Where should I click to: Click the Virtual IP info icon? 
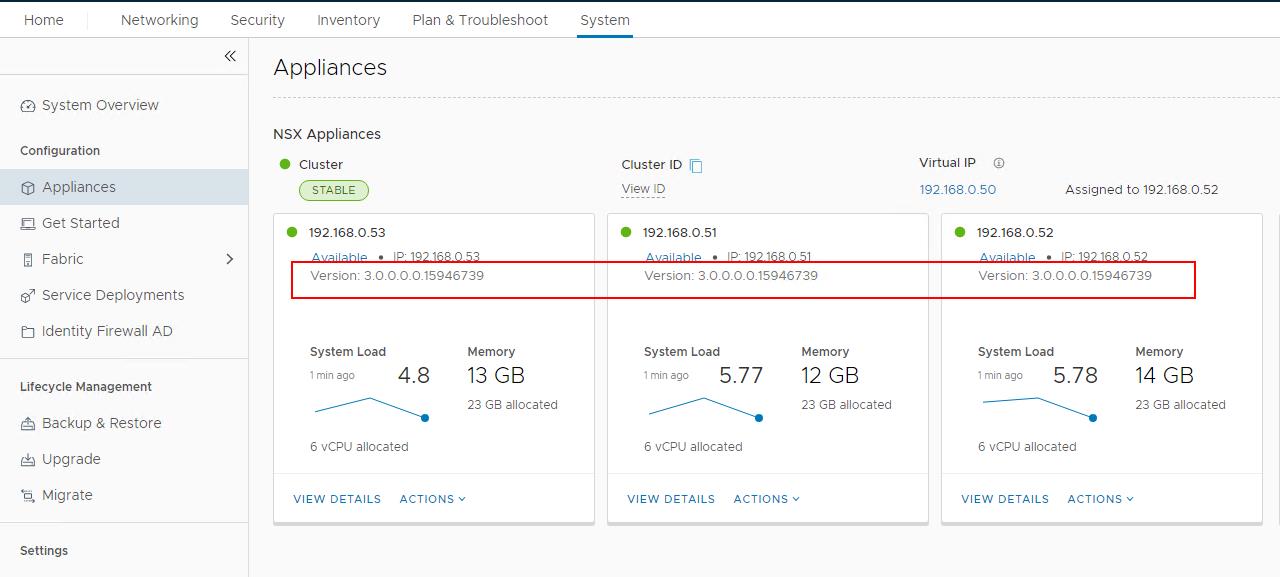tap(998, 163)
